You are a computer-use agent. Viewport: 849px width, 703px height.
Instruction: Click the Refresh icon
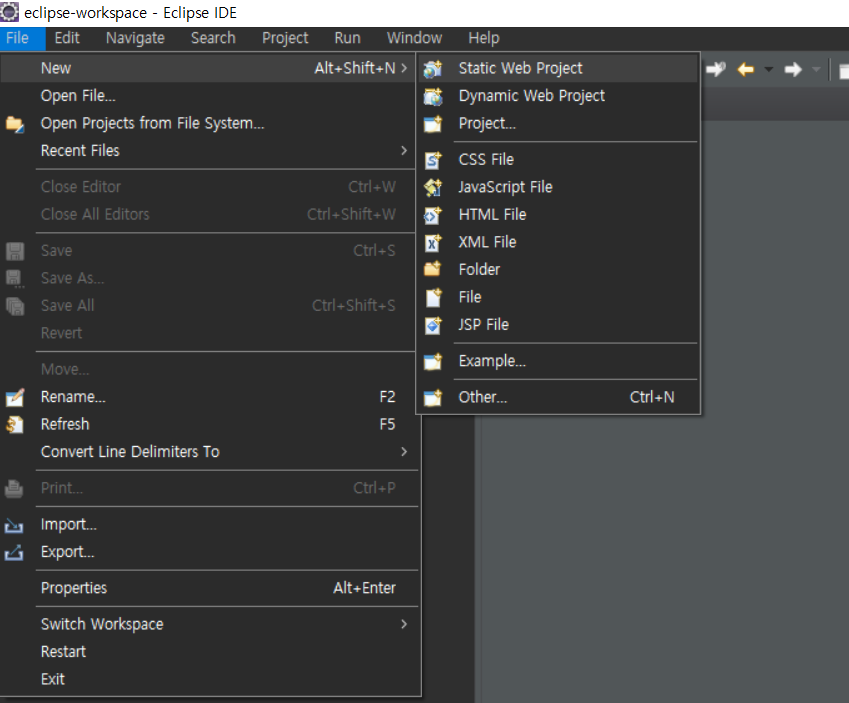click(15, 425)
